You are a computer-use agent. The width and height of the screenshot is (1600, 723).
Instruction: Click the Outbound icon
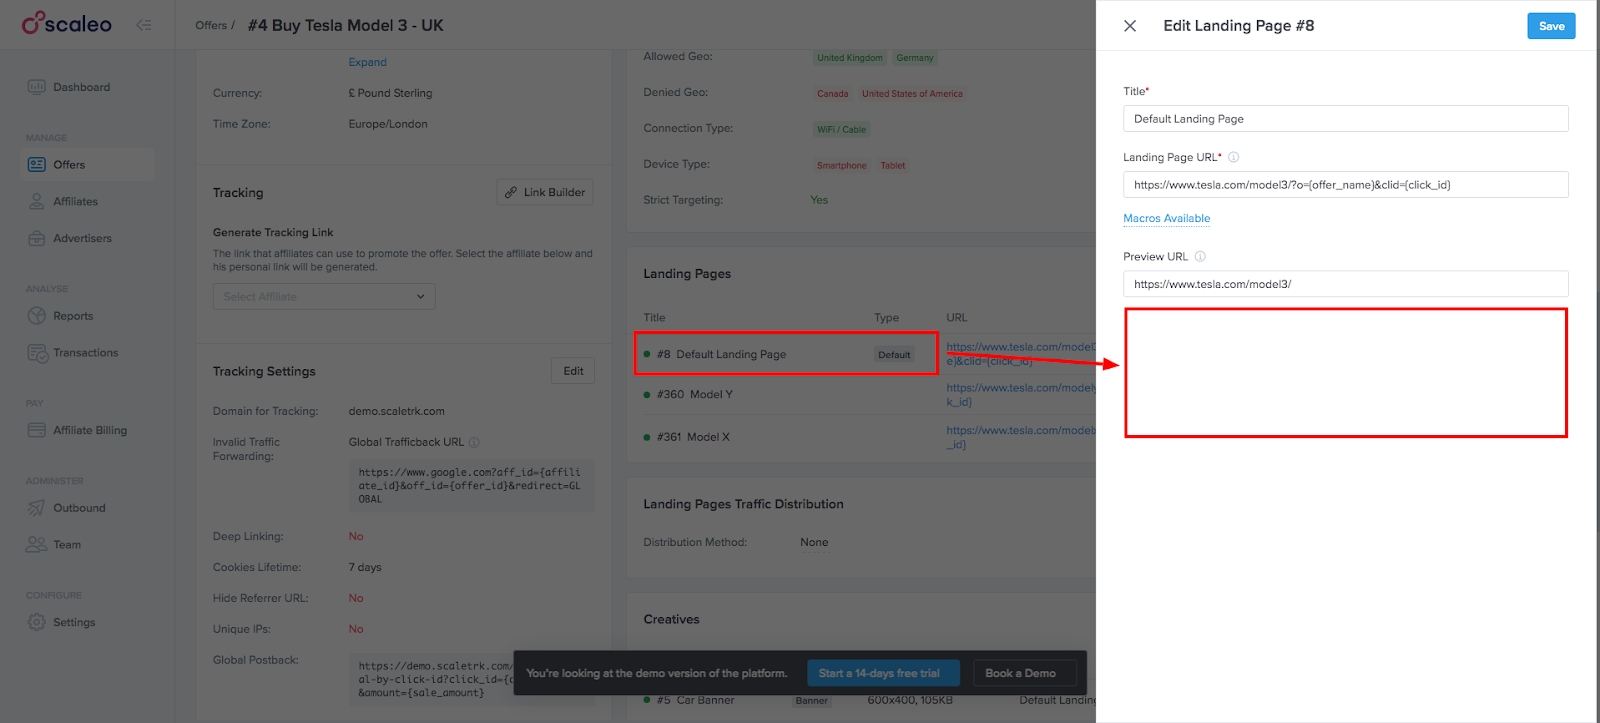coord(37,508)
